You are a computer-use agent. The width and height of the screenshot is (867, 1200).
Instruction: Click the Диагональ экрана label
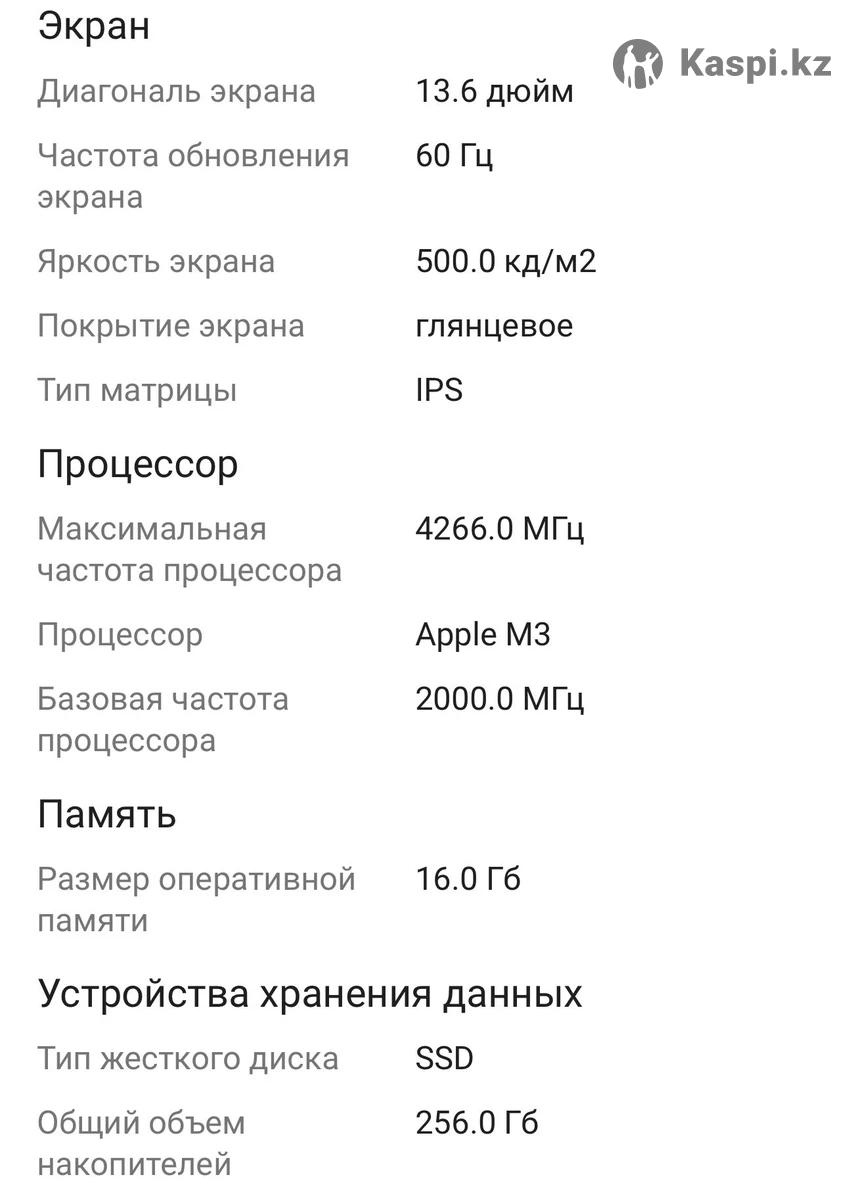click(177, 92)
